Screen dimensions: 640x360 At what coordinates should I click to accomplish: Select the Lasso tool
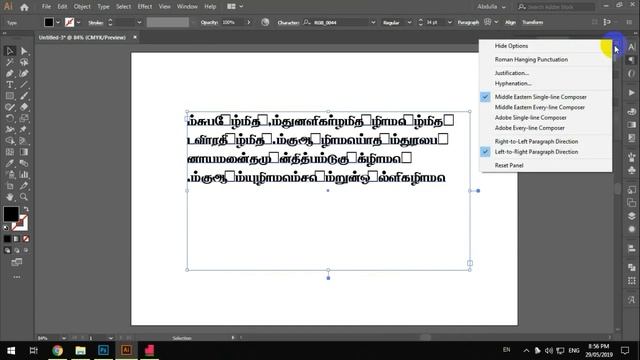click(x=24, y=62)
